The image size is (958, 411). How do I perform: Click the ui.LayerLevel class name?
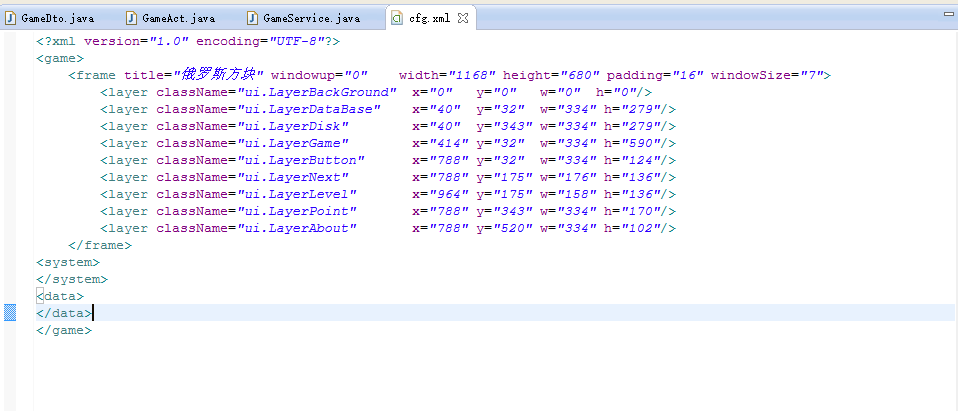pyautogui.click(x=296, y=194)
